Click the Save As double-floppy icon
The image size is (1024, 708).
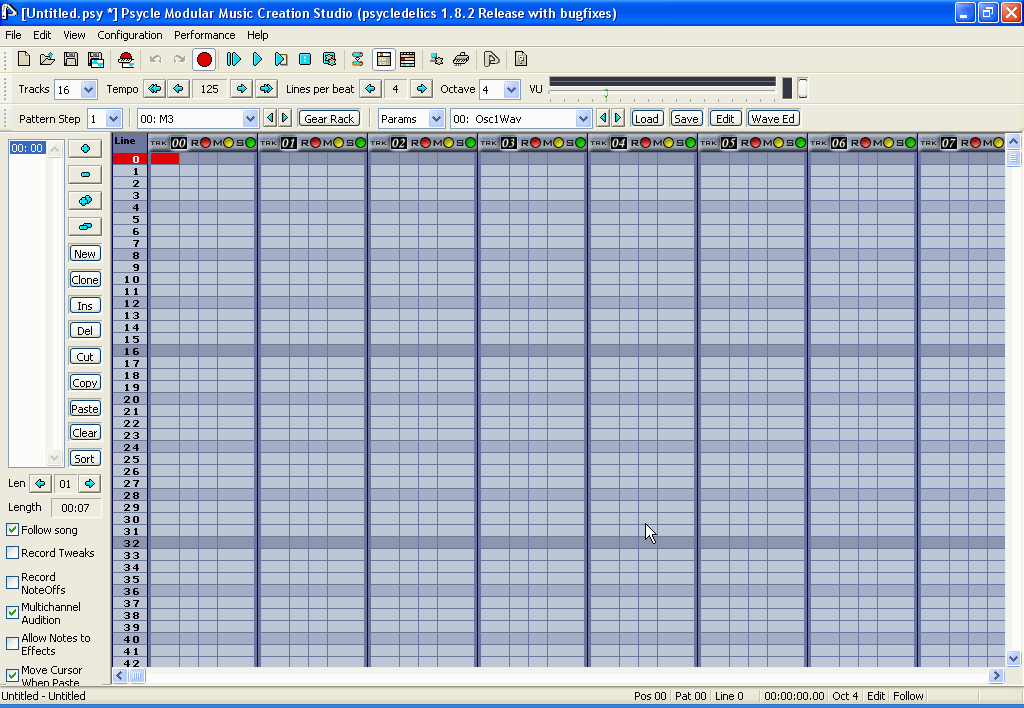tap(96, 59)
